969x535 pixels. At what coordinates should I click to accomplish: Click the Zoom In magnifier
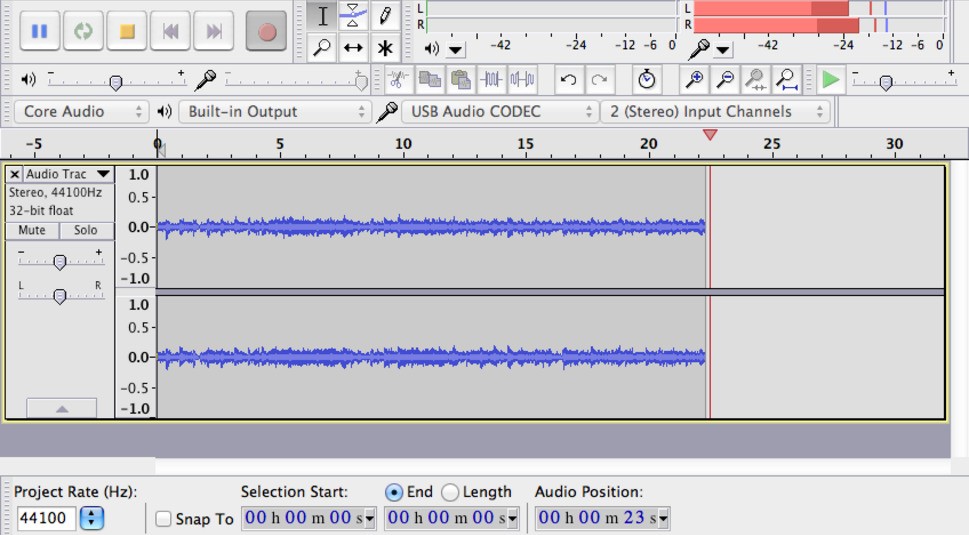tap(694, 80)
